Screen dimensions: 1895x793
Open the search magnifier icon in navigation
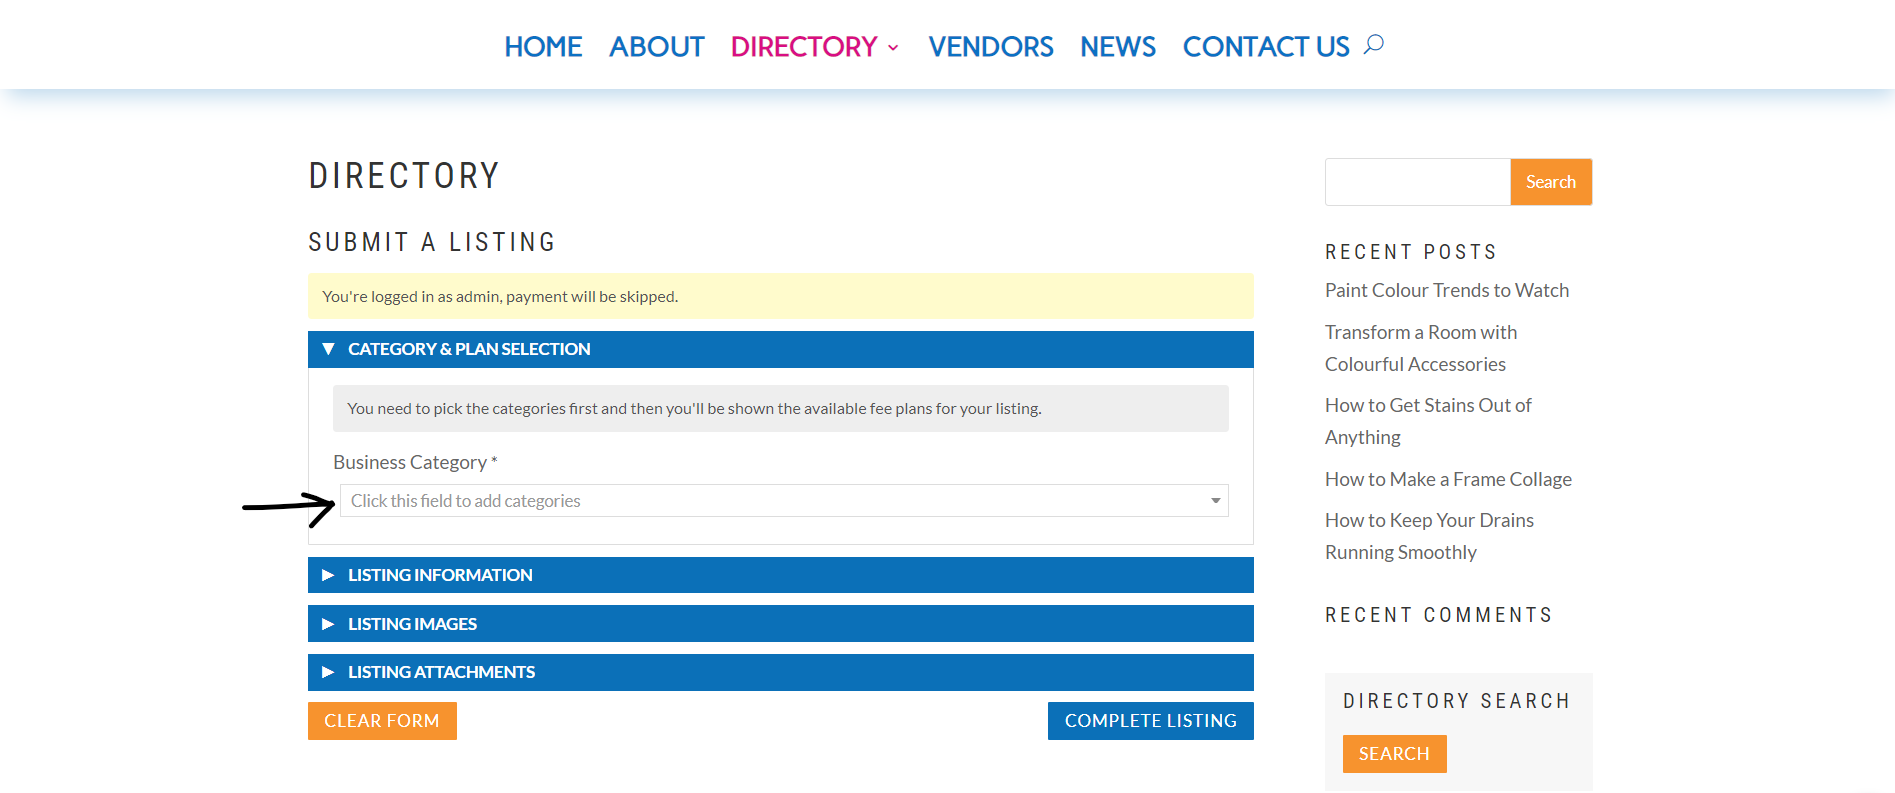[x=1374, y=45]
